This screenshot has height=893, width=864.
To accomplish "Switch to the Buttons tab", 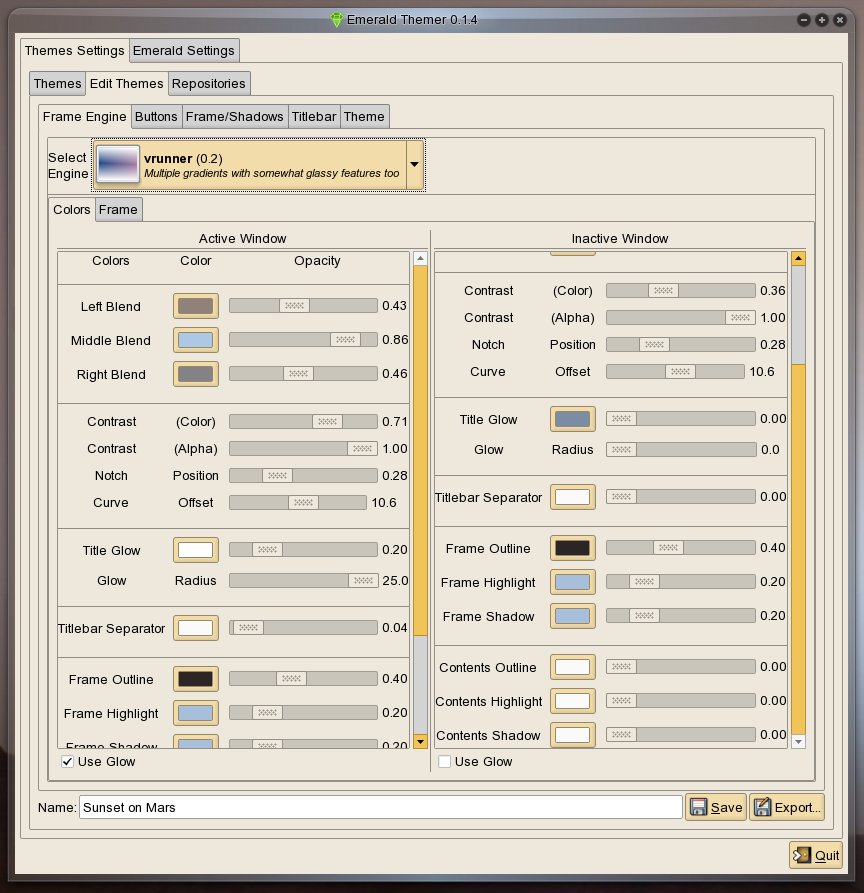I will click(156, 117).
